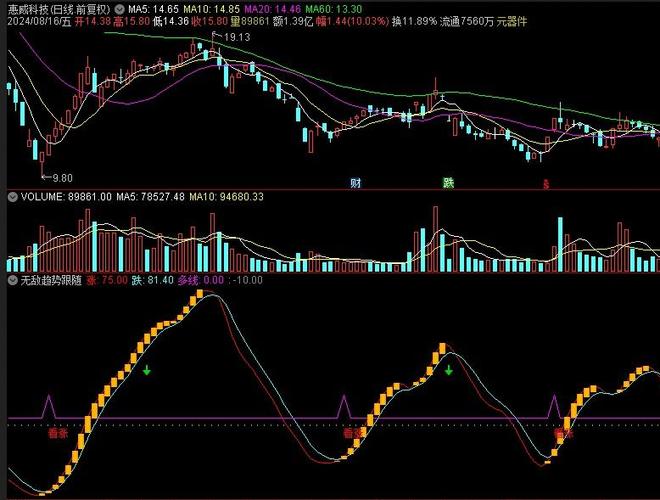Viewport: 660px width, 500px height.
Task: Select the MA5: 14.65 price legend
Action: click(x=153, y=9)
